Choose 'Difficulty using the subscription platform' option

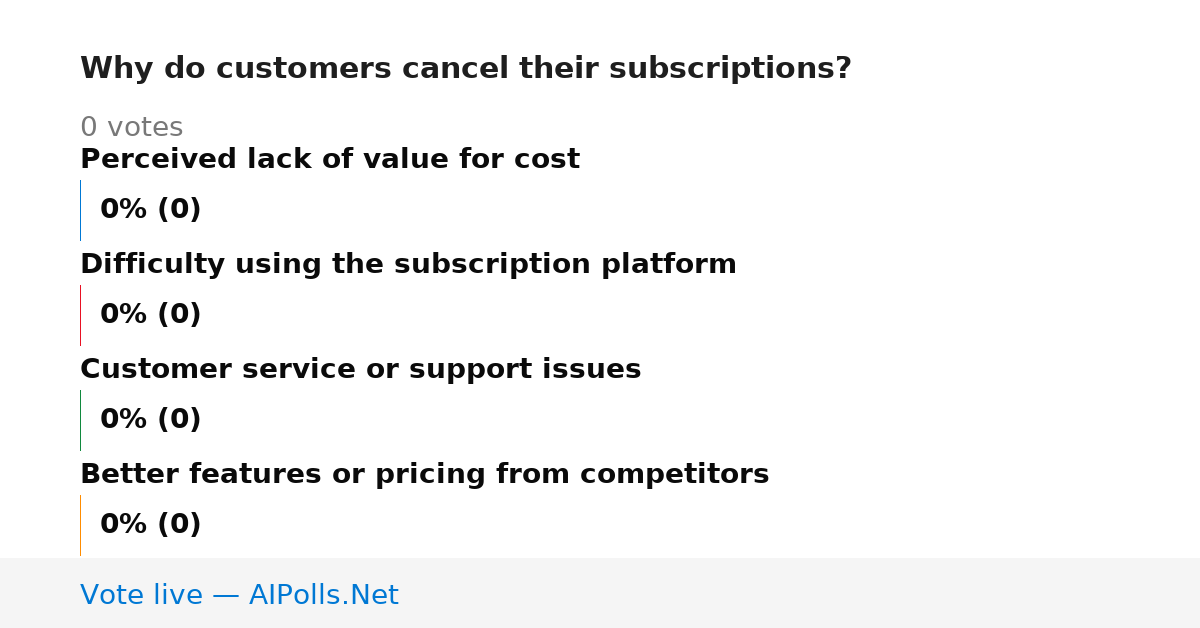tap(408, 264)
